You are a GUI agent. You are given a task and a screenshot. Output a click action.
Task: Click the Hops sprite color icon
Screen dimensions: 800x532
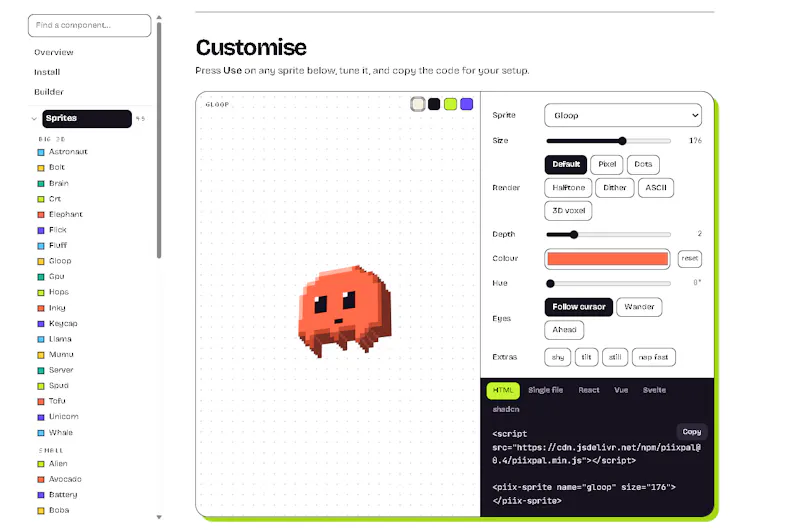(41, 292)
